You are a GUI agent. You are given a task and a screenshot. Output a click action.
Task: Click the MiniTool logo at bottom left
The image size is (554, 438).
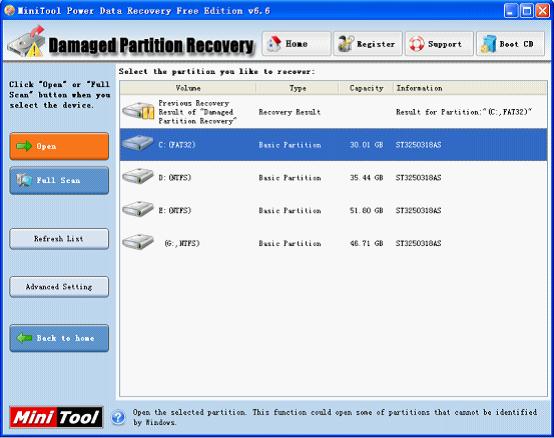pyautogui.click(x=56, y=417)
